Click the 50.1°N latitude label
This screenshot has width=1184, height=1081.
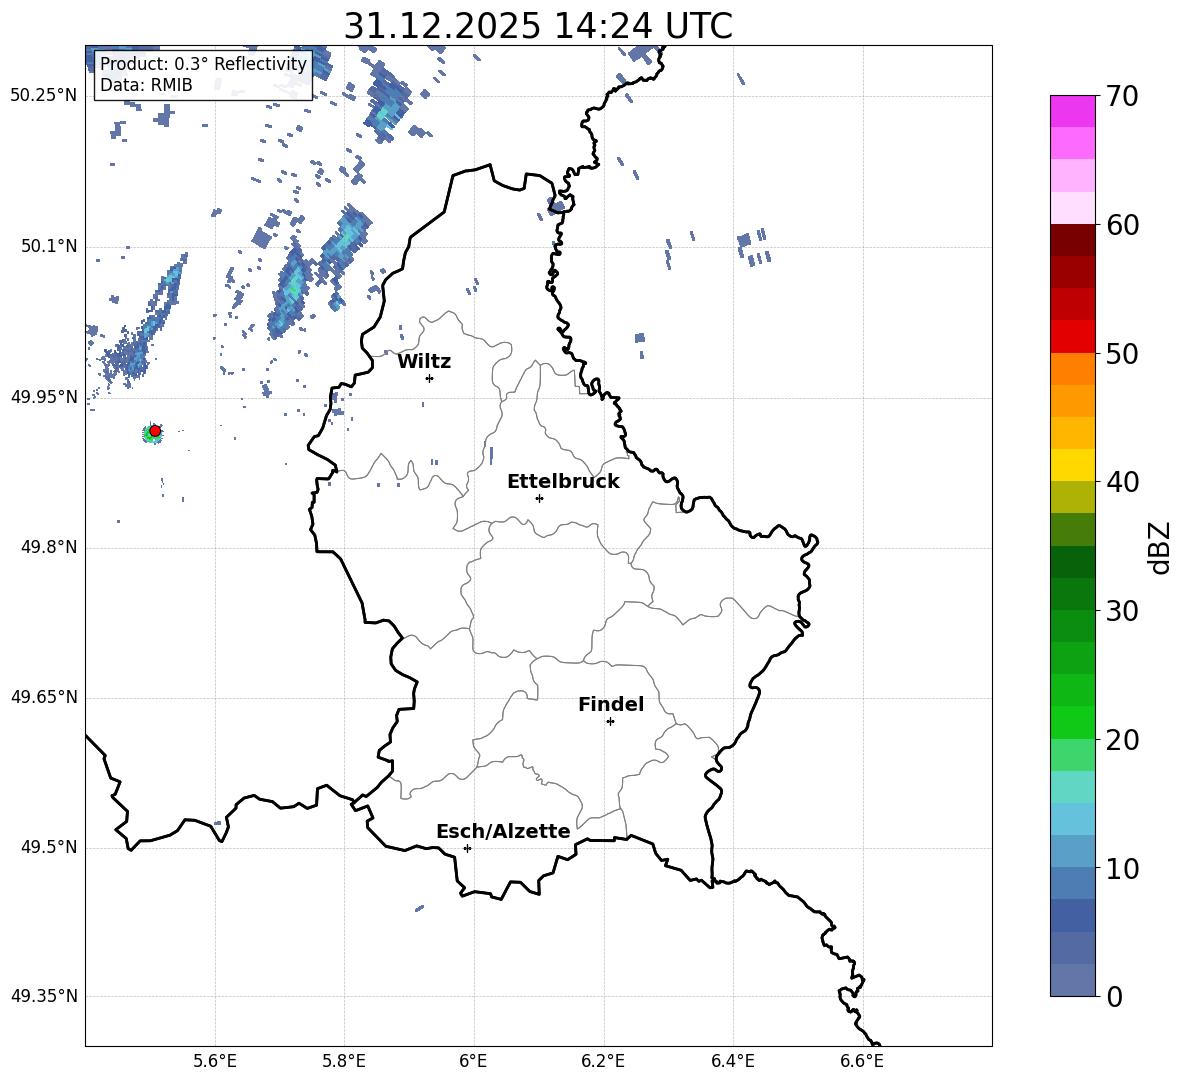[49, 247]
